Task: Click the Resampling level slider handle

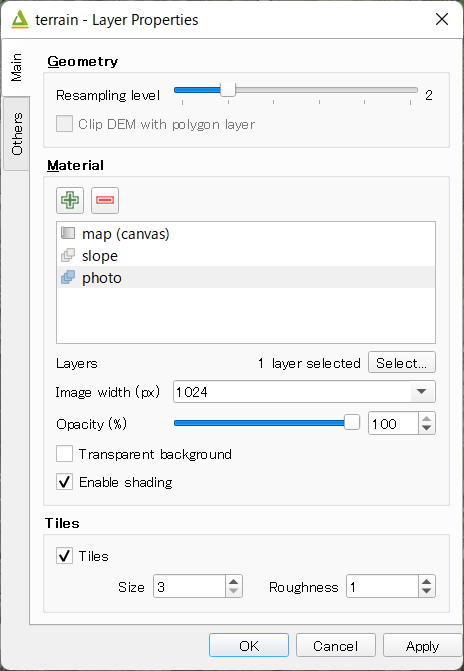Action: [x=228, y=90]
